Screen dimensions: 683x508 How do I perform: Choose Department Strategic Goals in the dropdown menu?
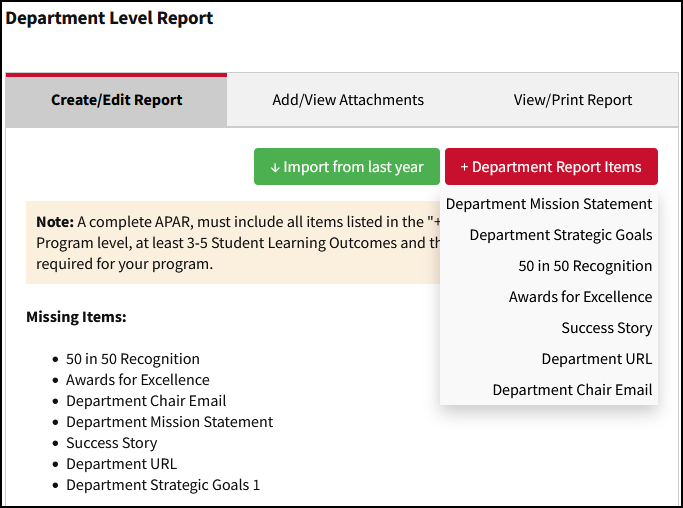tap(560, 235)
